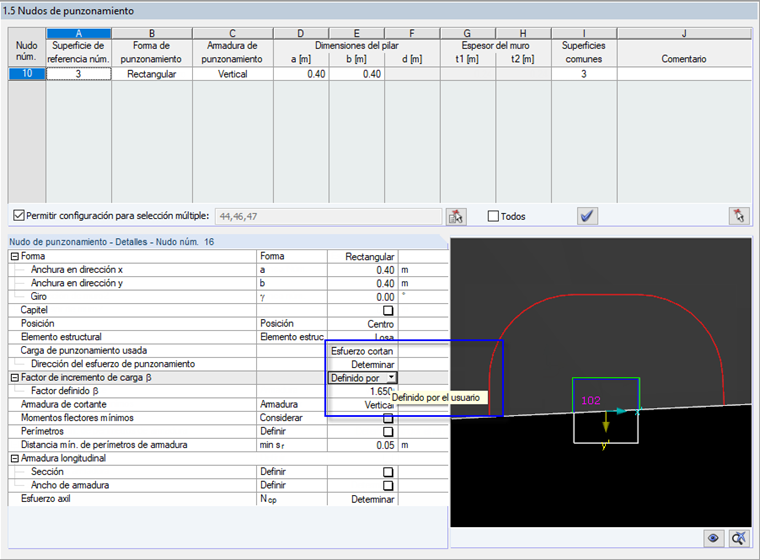Open the Definido por dropdown arrow
The height and width of the screenshot is (560, 760).
tap(392, 377)
